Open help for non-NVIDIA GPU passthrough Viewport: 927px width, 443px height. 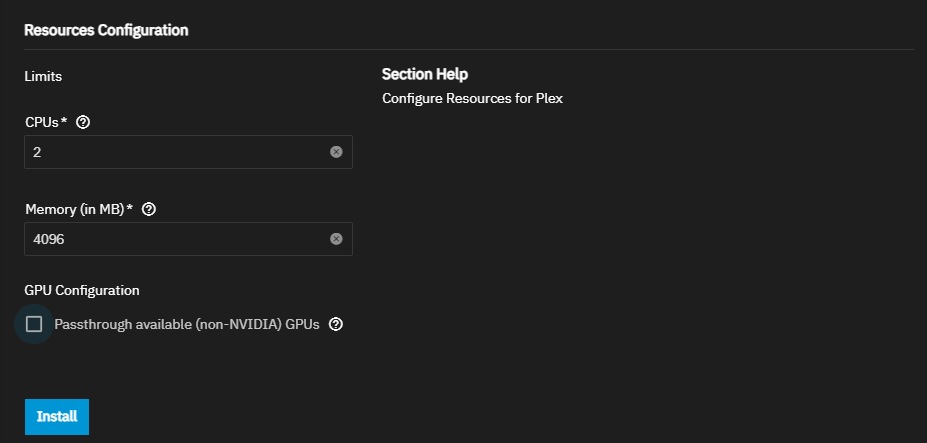336,324
